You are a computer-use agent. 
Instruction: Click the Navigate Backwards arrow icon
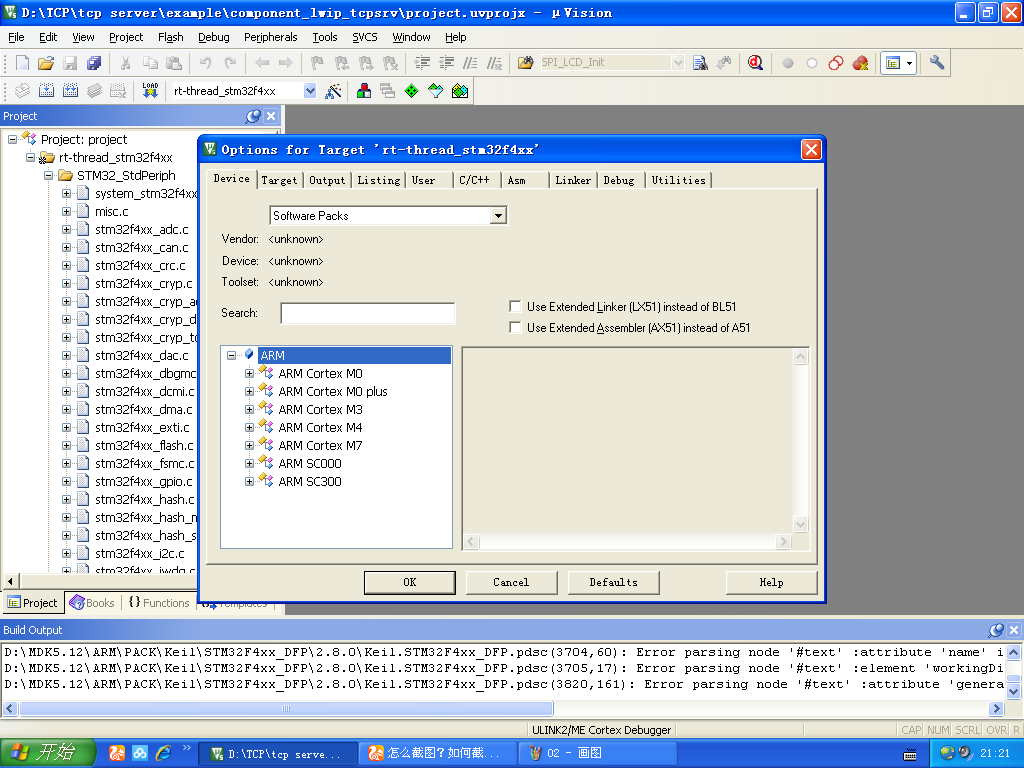(x=262, y=63)
